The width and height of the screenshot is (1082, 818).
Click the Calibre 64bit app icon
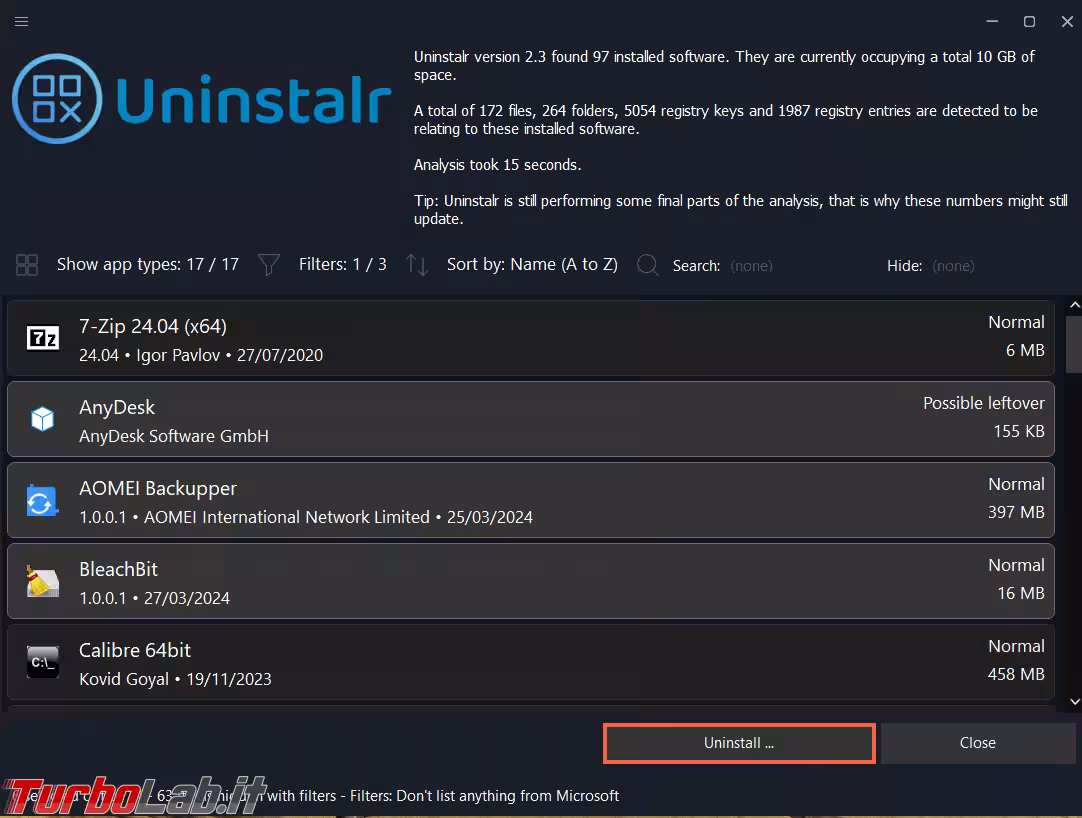pyautogui.click(x=43, y=662)
